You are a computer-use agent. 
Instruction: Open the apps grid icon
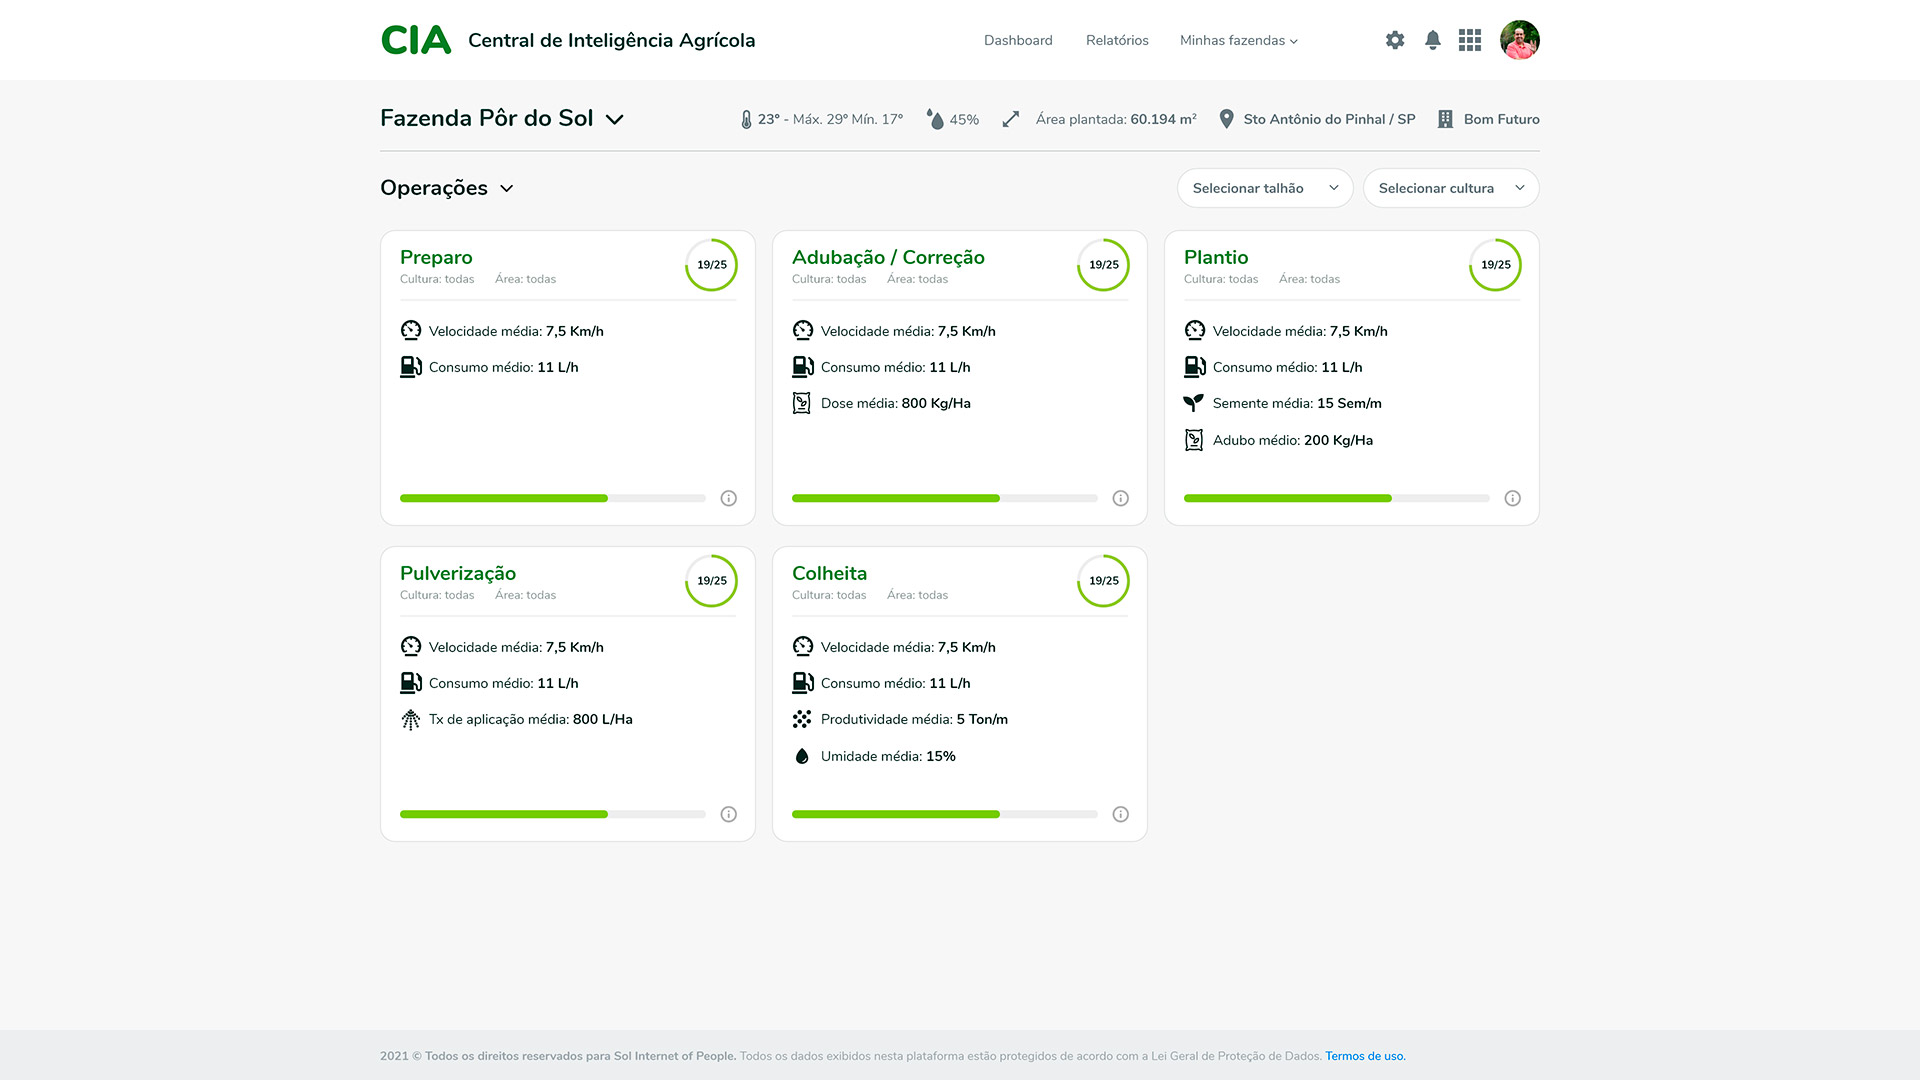(1470, 40)
